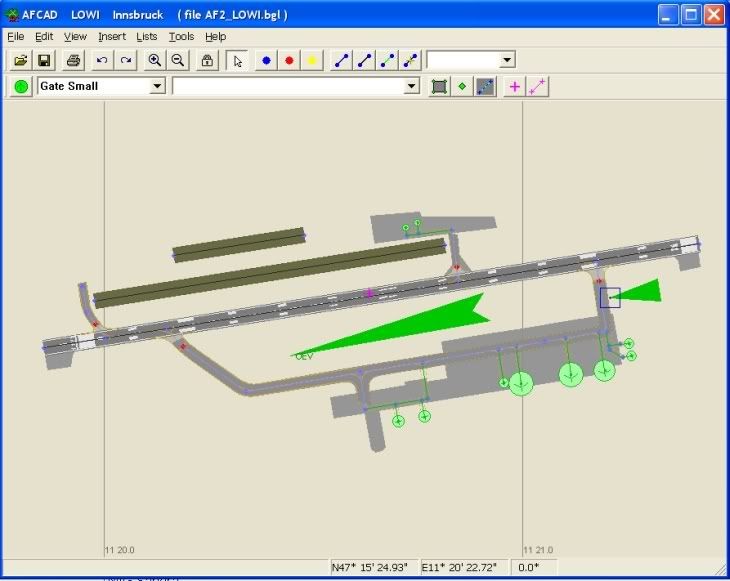Open the Tools menu
This screenshot has width=730, height=581.
point(181,36)
